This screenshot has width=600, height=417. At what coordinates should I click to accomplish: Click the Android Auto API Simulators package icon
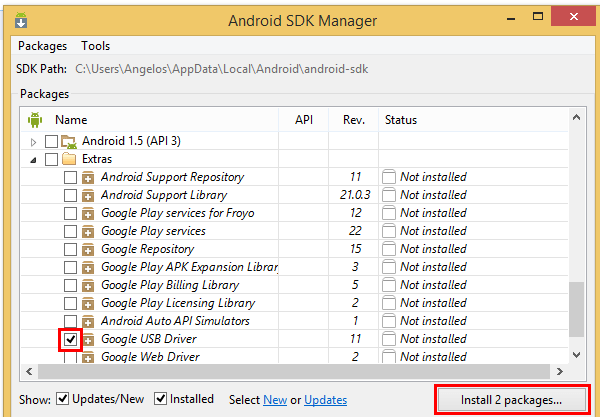[88, 321]
